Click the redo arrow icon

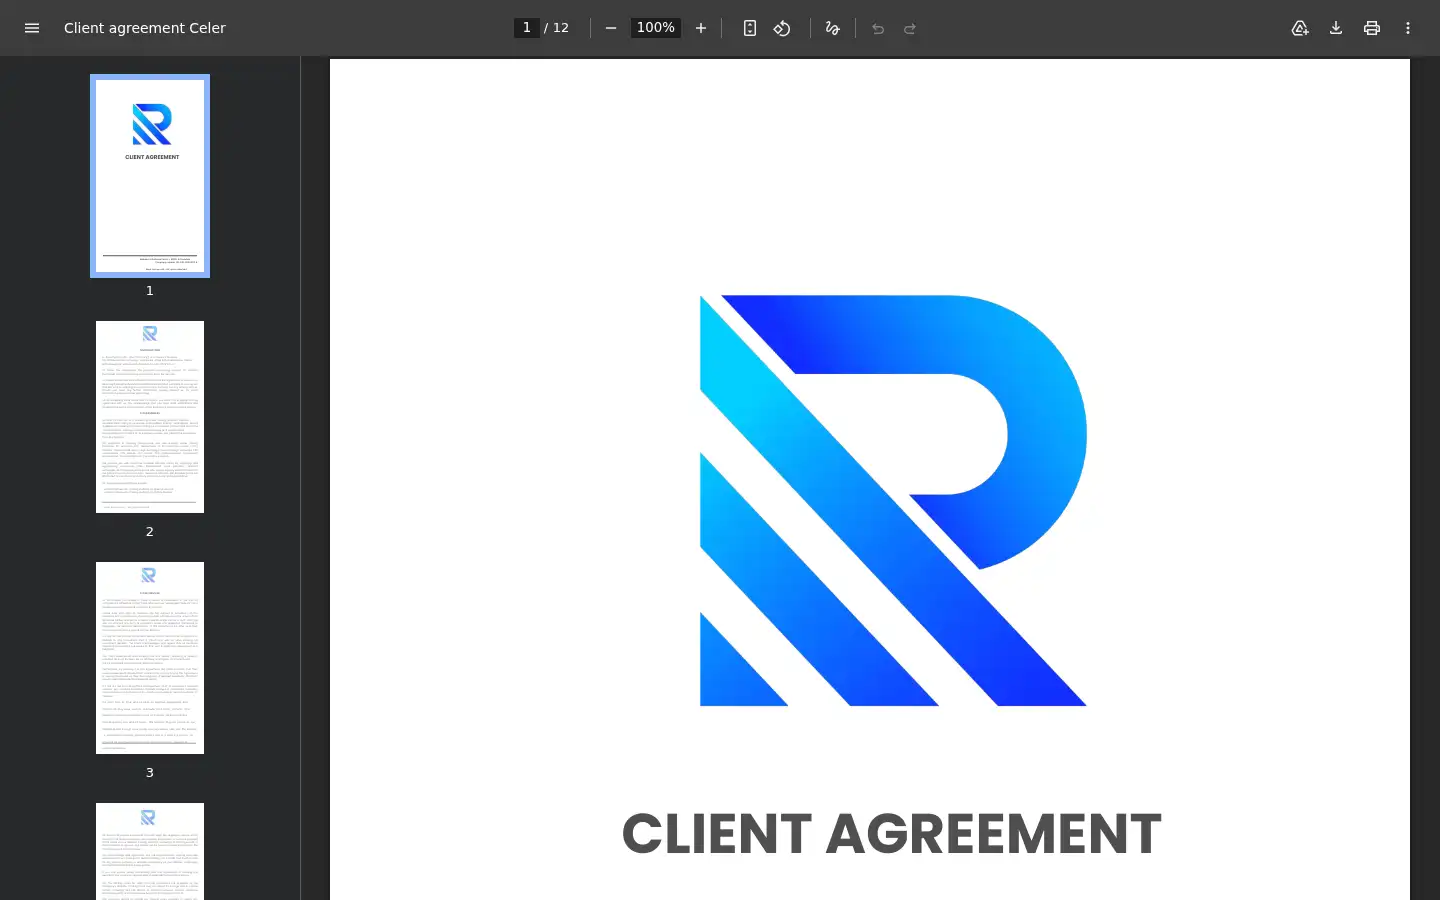910,28
